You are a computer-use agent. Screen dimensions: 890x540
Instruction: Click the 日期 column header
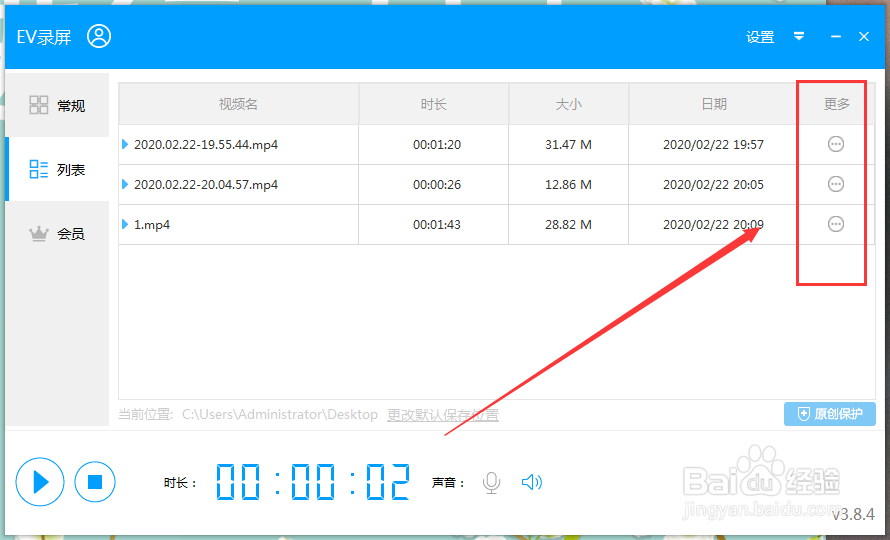pyautogui.click(x=713, y=104)
